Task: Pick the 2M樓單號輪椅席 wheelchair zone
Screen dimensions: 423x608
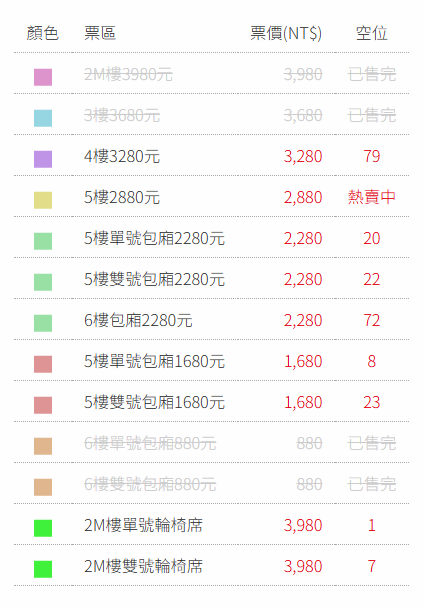Action: [211, 525]
